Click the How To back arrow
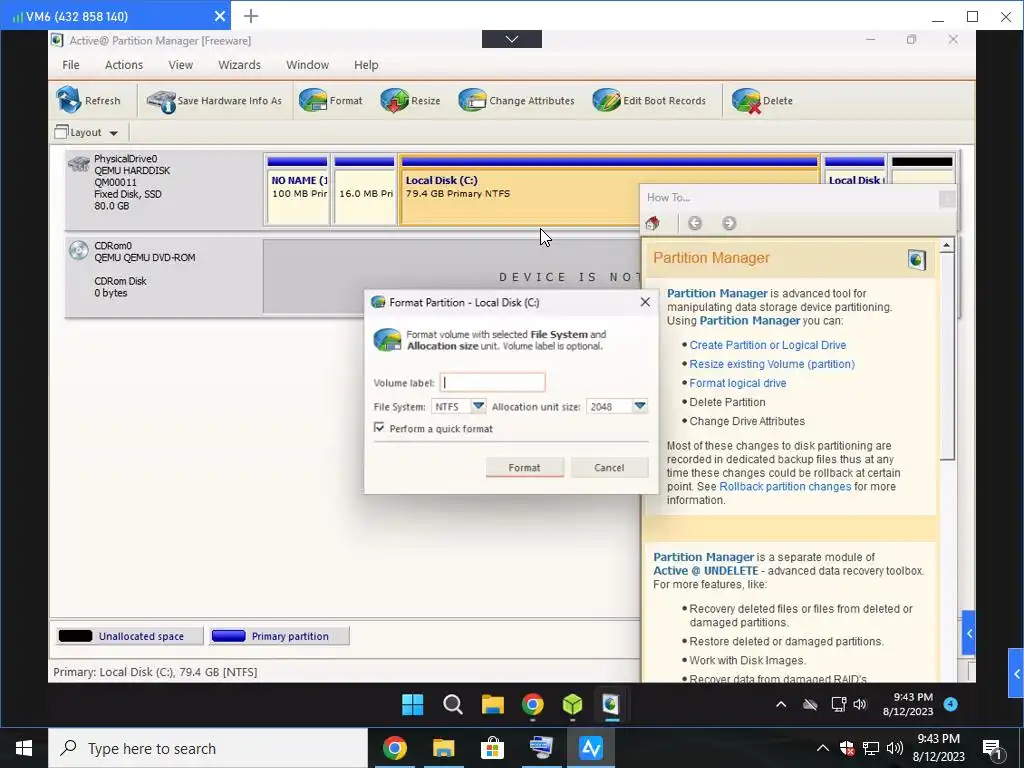 click(x=695, y=223)
